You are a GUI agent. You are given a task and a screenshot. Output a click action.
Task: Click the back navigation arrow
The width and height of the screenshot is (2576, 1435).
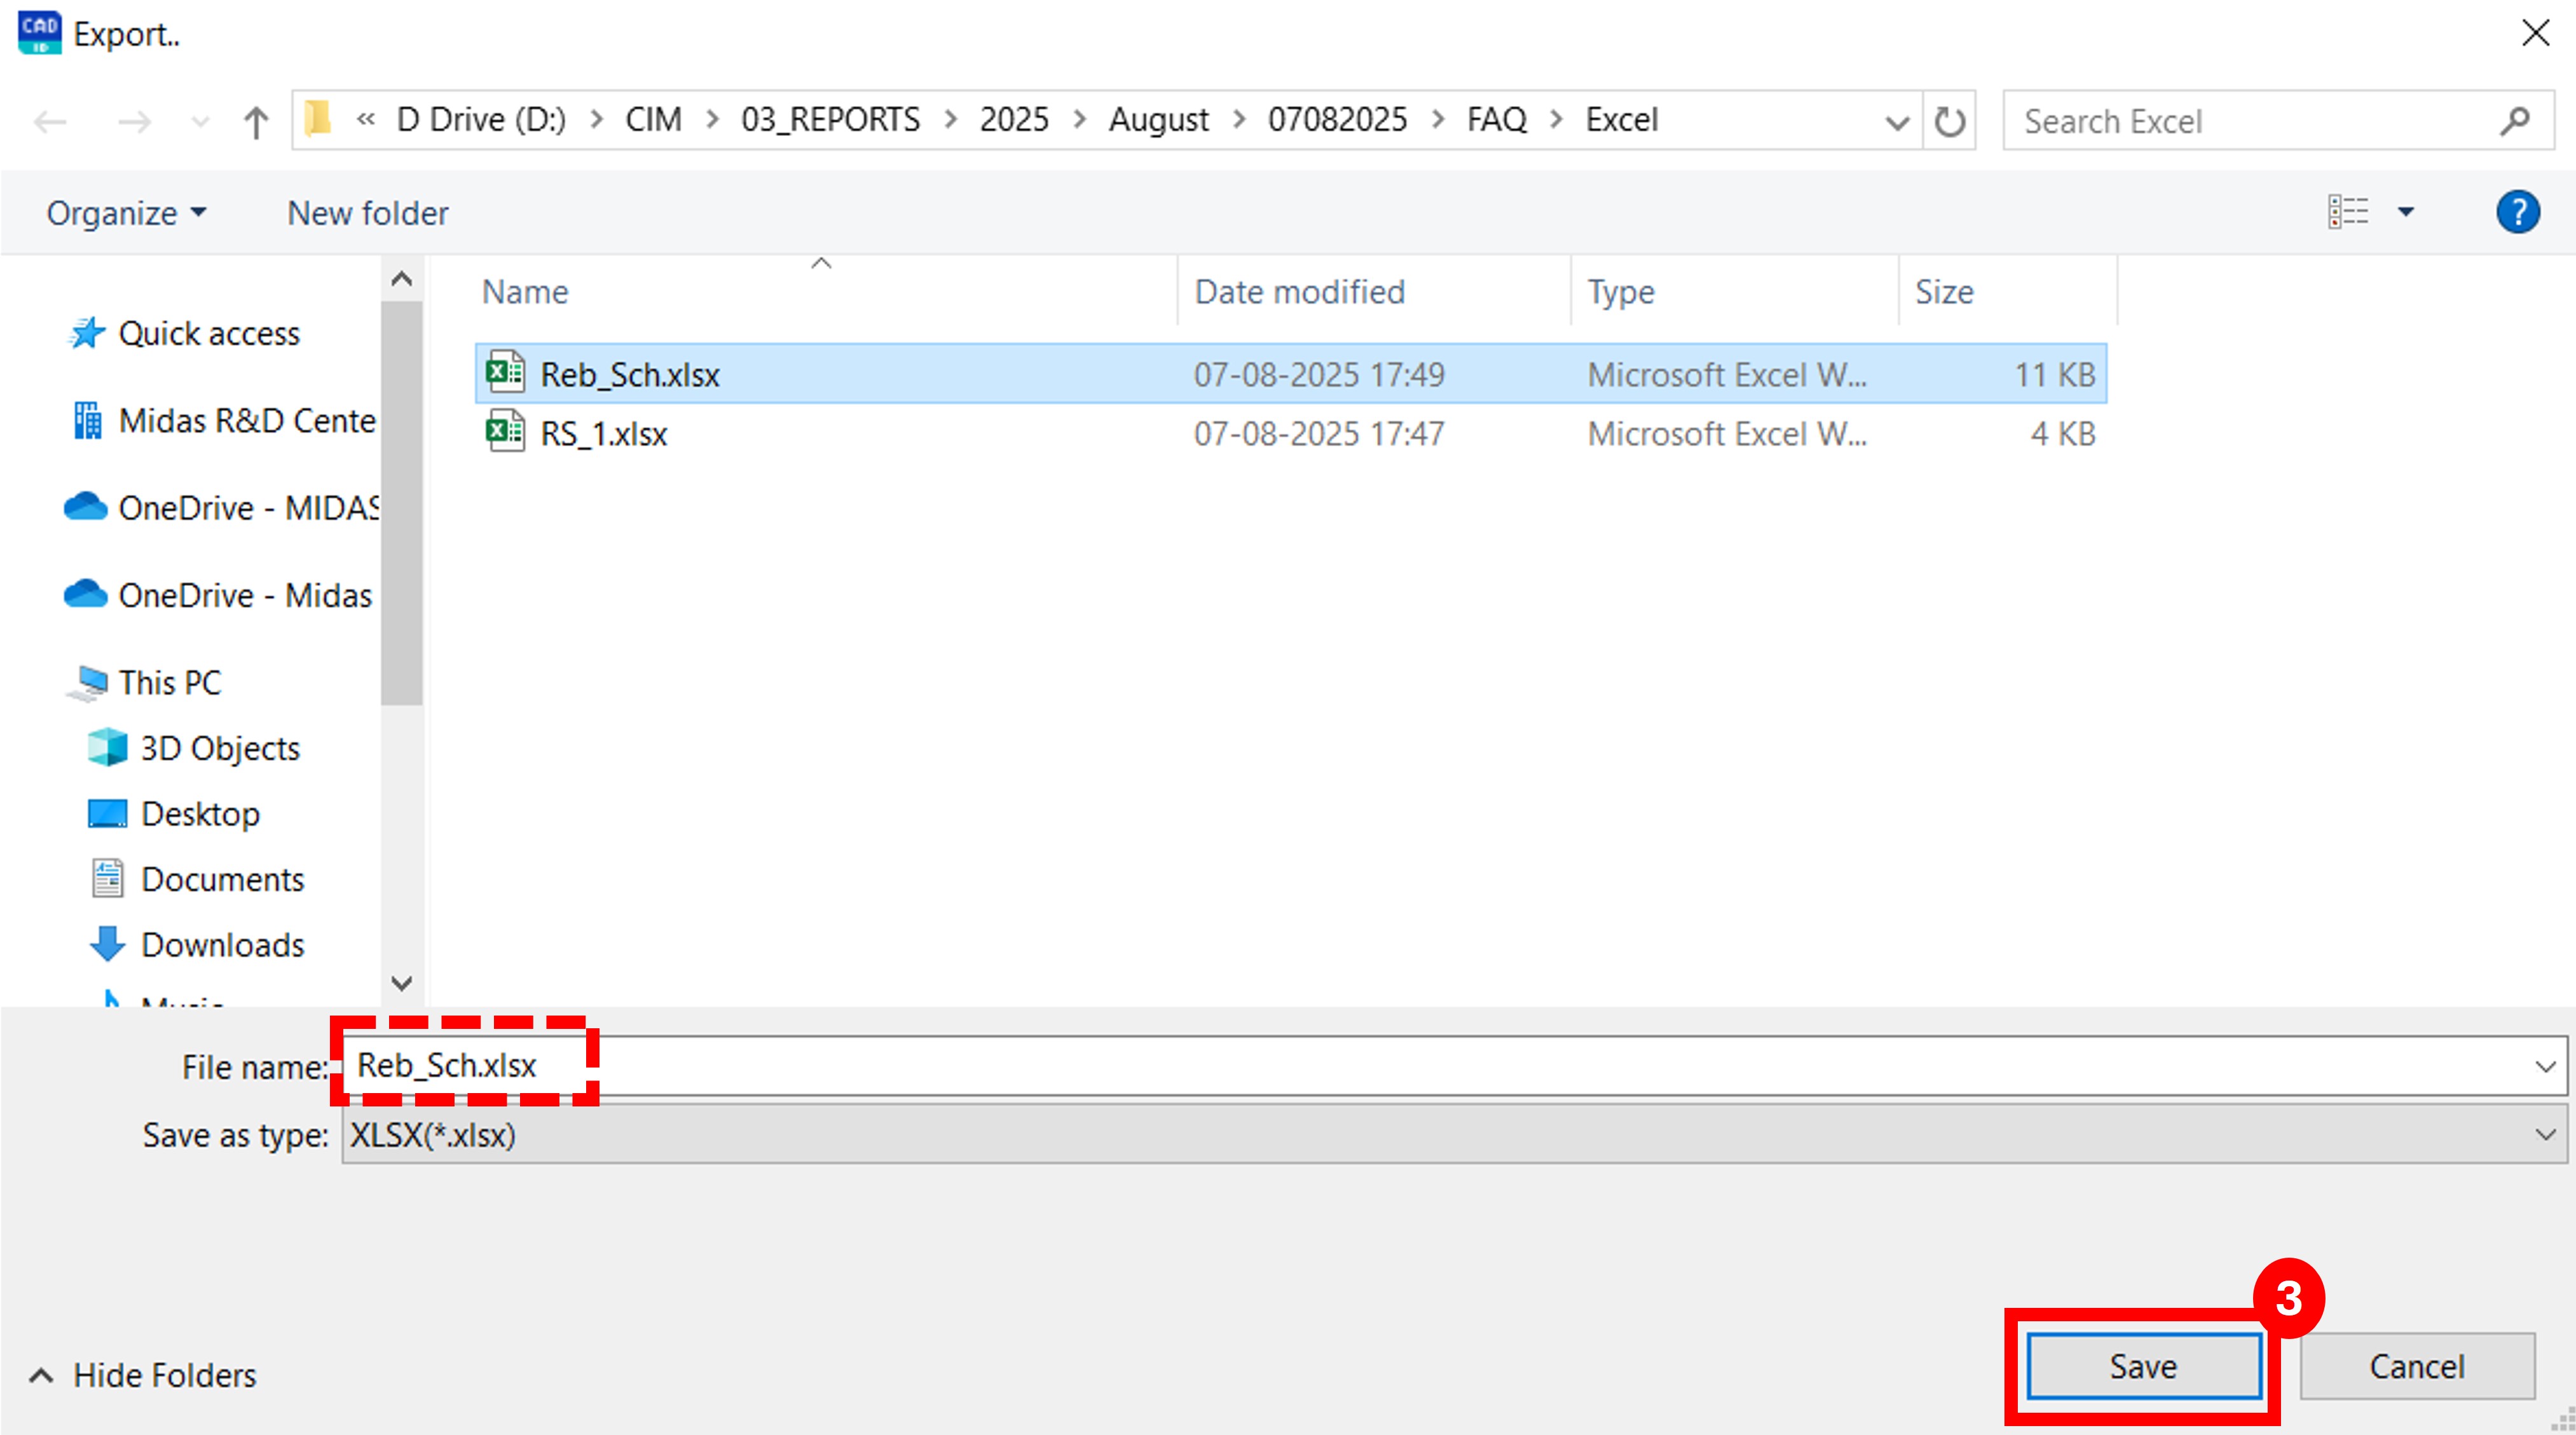pos(50,121)
